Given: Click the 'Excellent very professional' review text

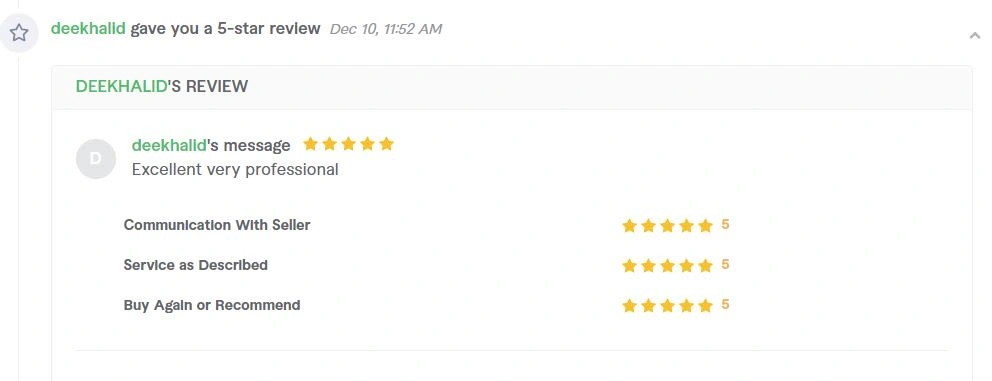Looking at the screenshot, I should 235,170.
